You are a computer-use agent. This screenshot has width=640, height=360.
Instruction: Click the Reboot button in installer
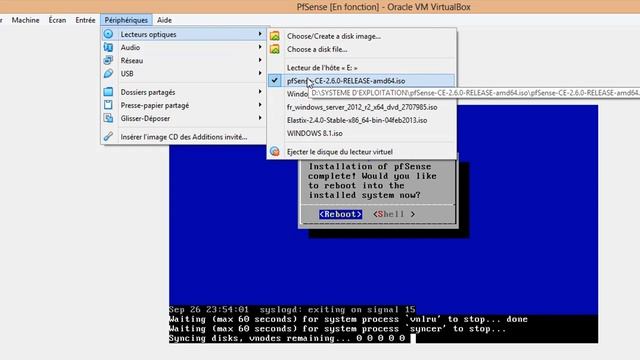[340, 214]
